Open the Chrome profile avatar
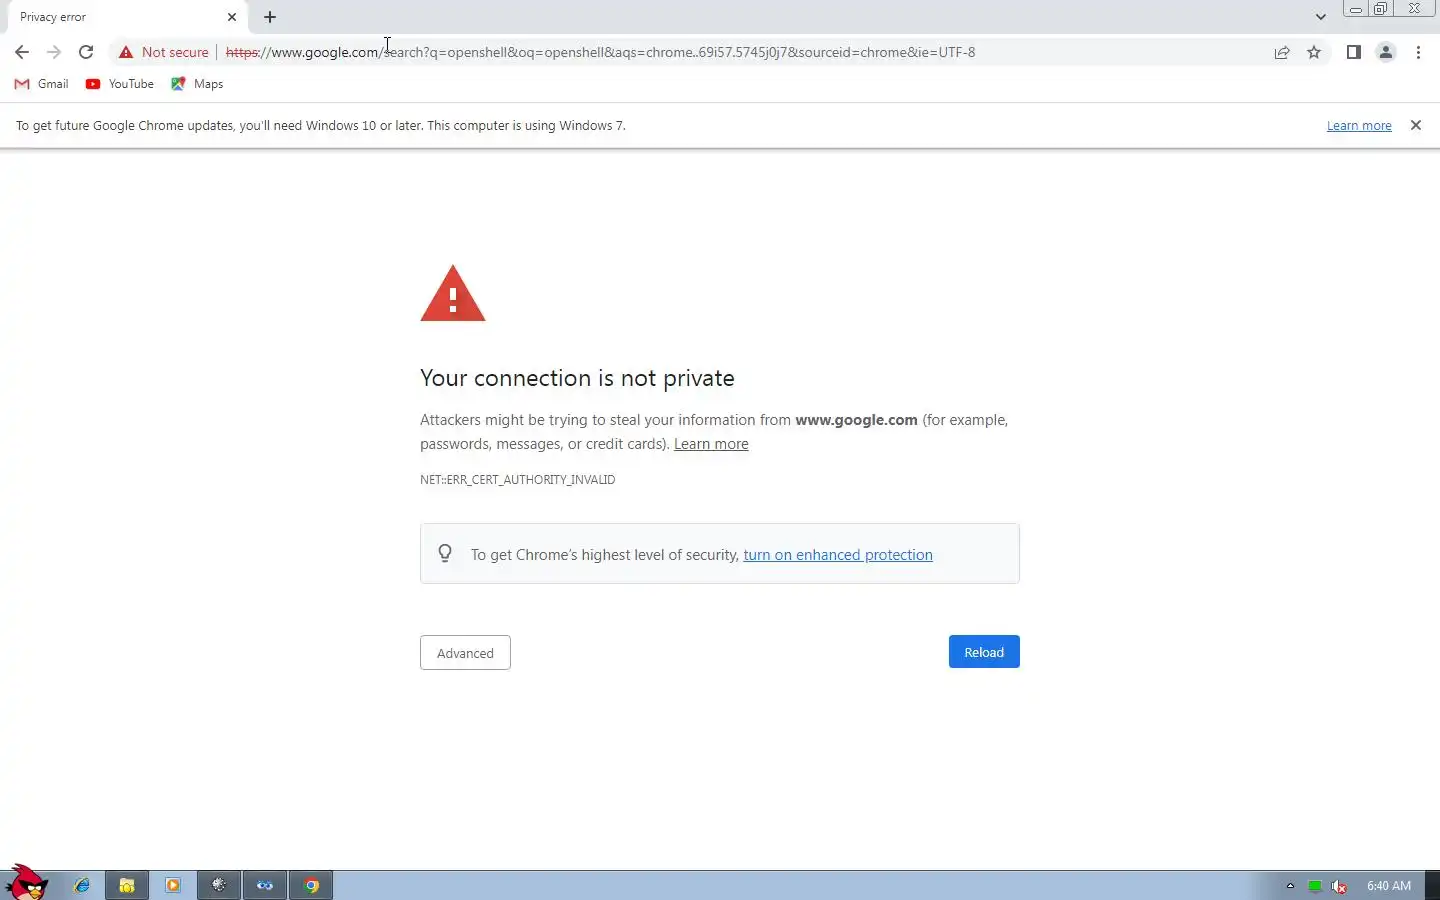 point(1386,52)
